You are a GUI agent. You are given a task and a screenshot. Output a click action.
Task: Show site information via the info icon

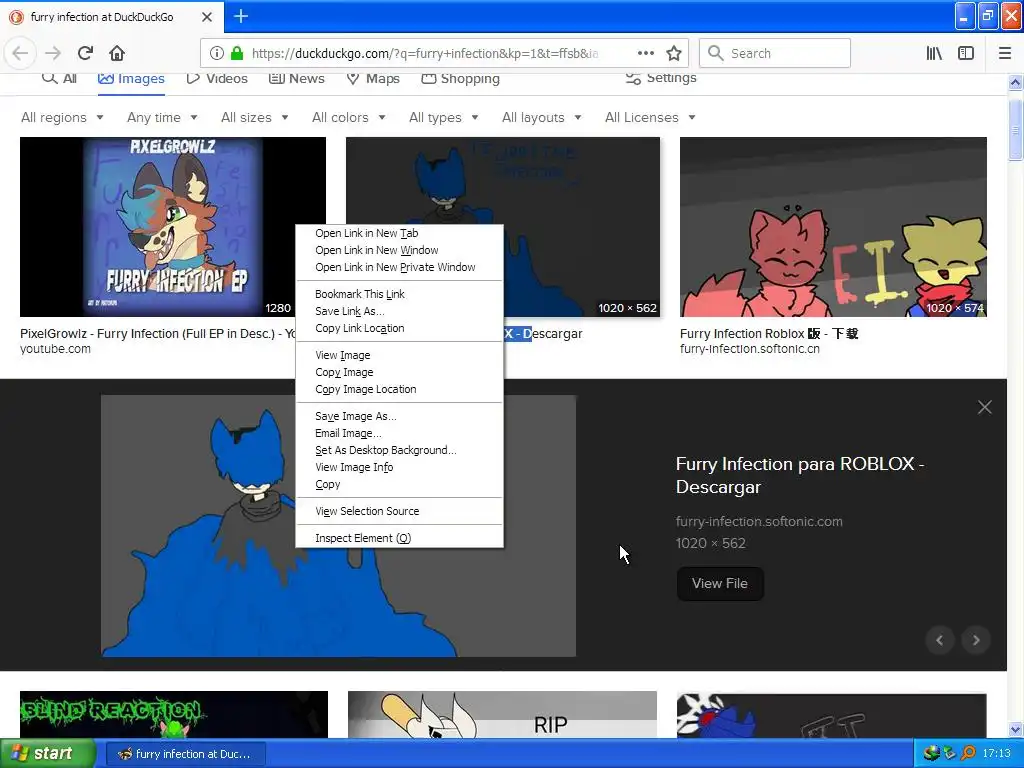click(217, 53)
